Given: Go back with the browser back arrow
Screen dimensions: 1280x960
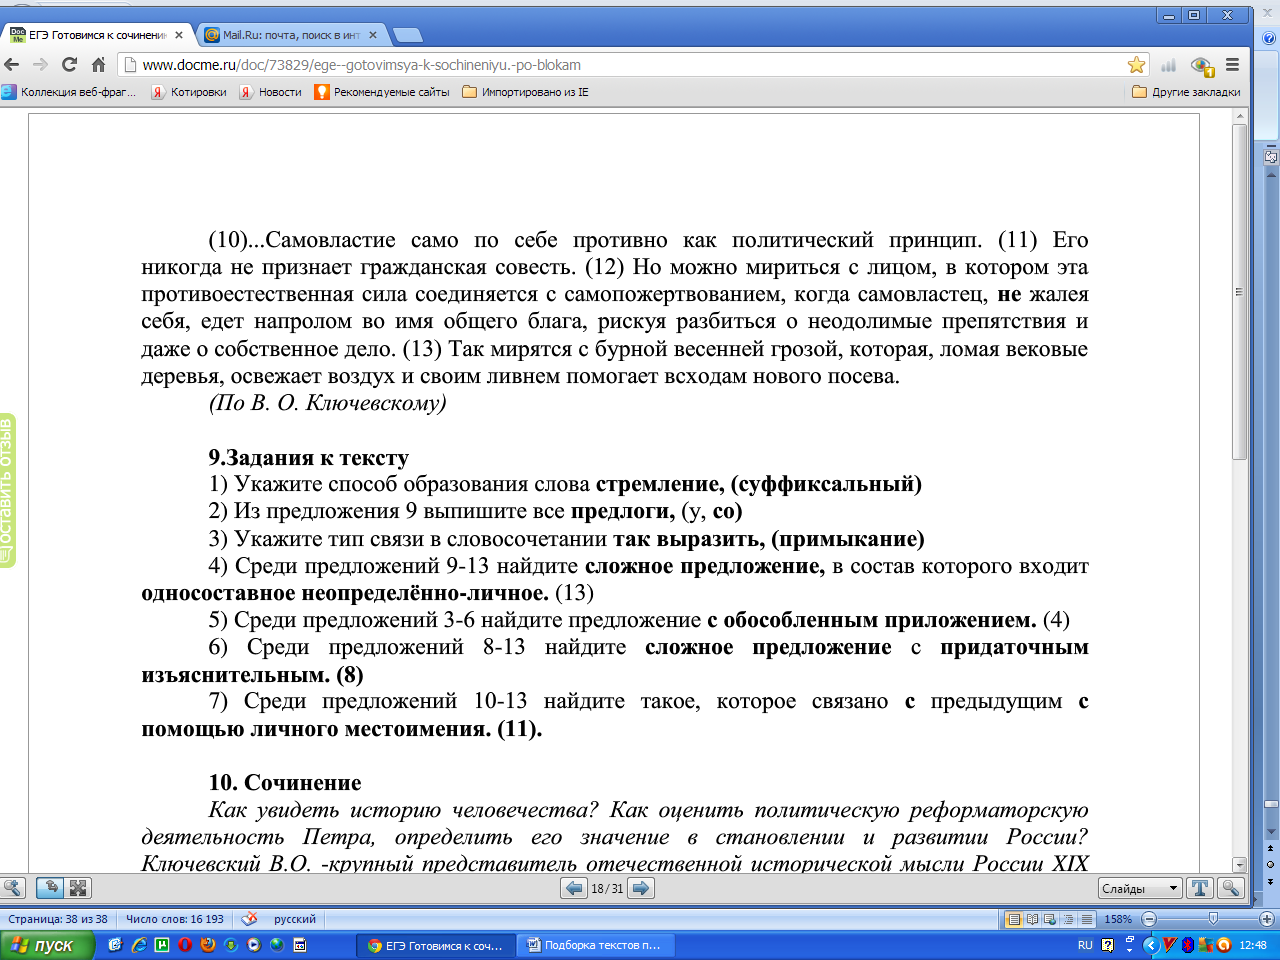Looking at the screenshot, I should (x=12, y=65).
